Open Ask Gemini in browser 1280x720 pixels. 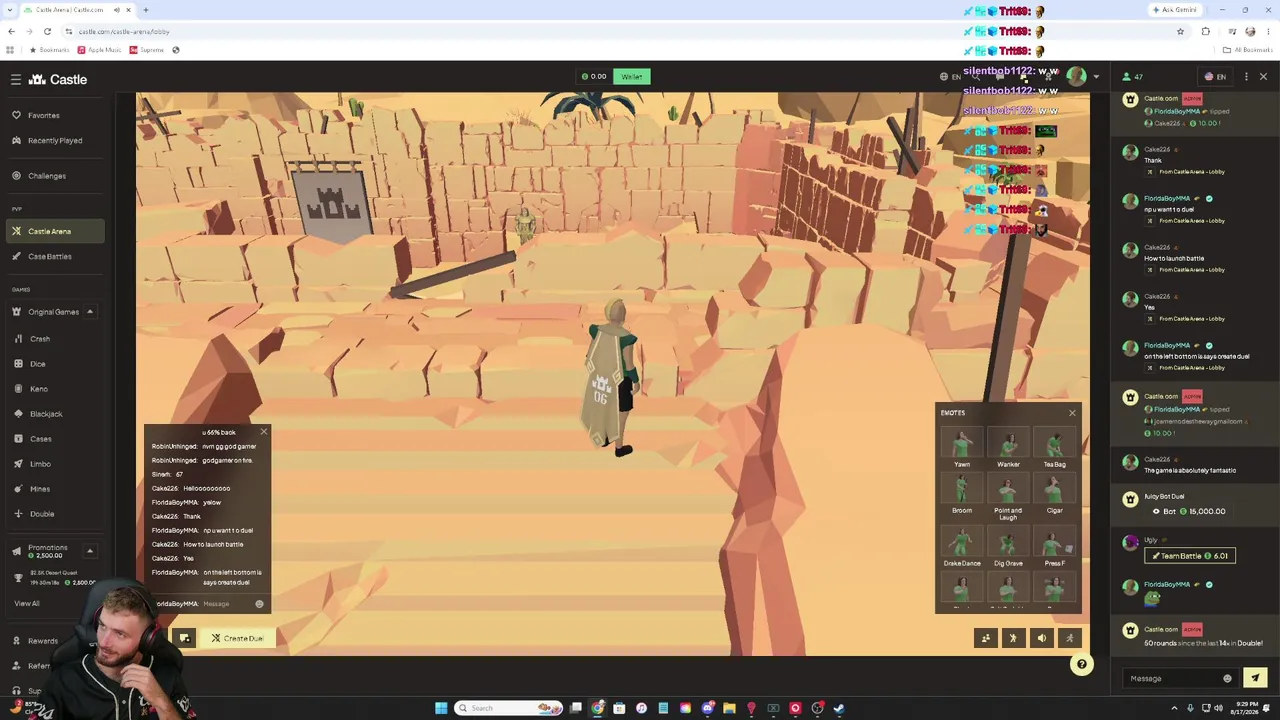tap(1175, 10)
